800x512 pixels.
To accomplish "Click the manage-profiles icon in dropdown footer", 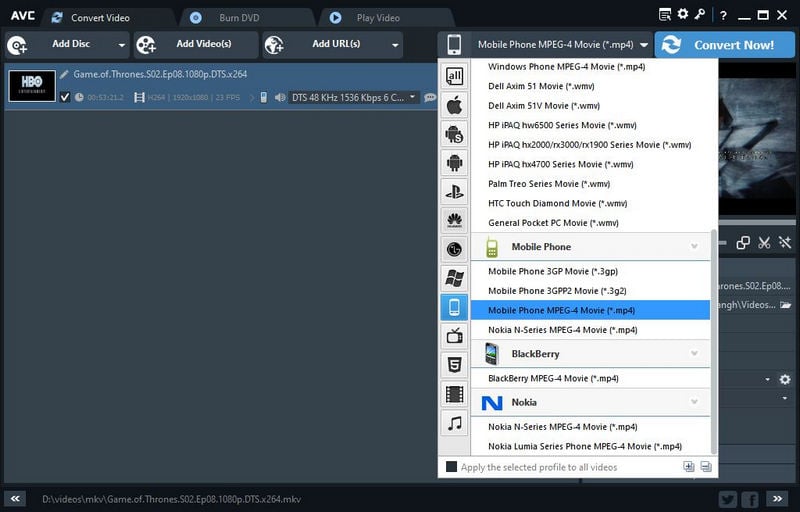I will (706, 467).
